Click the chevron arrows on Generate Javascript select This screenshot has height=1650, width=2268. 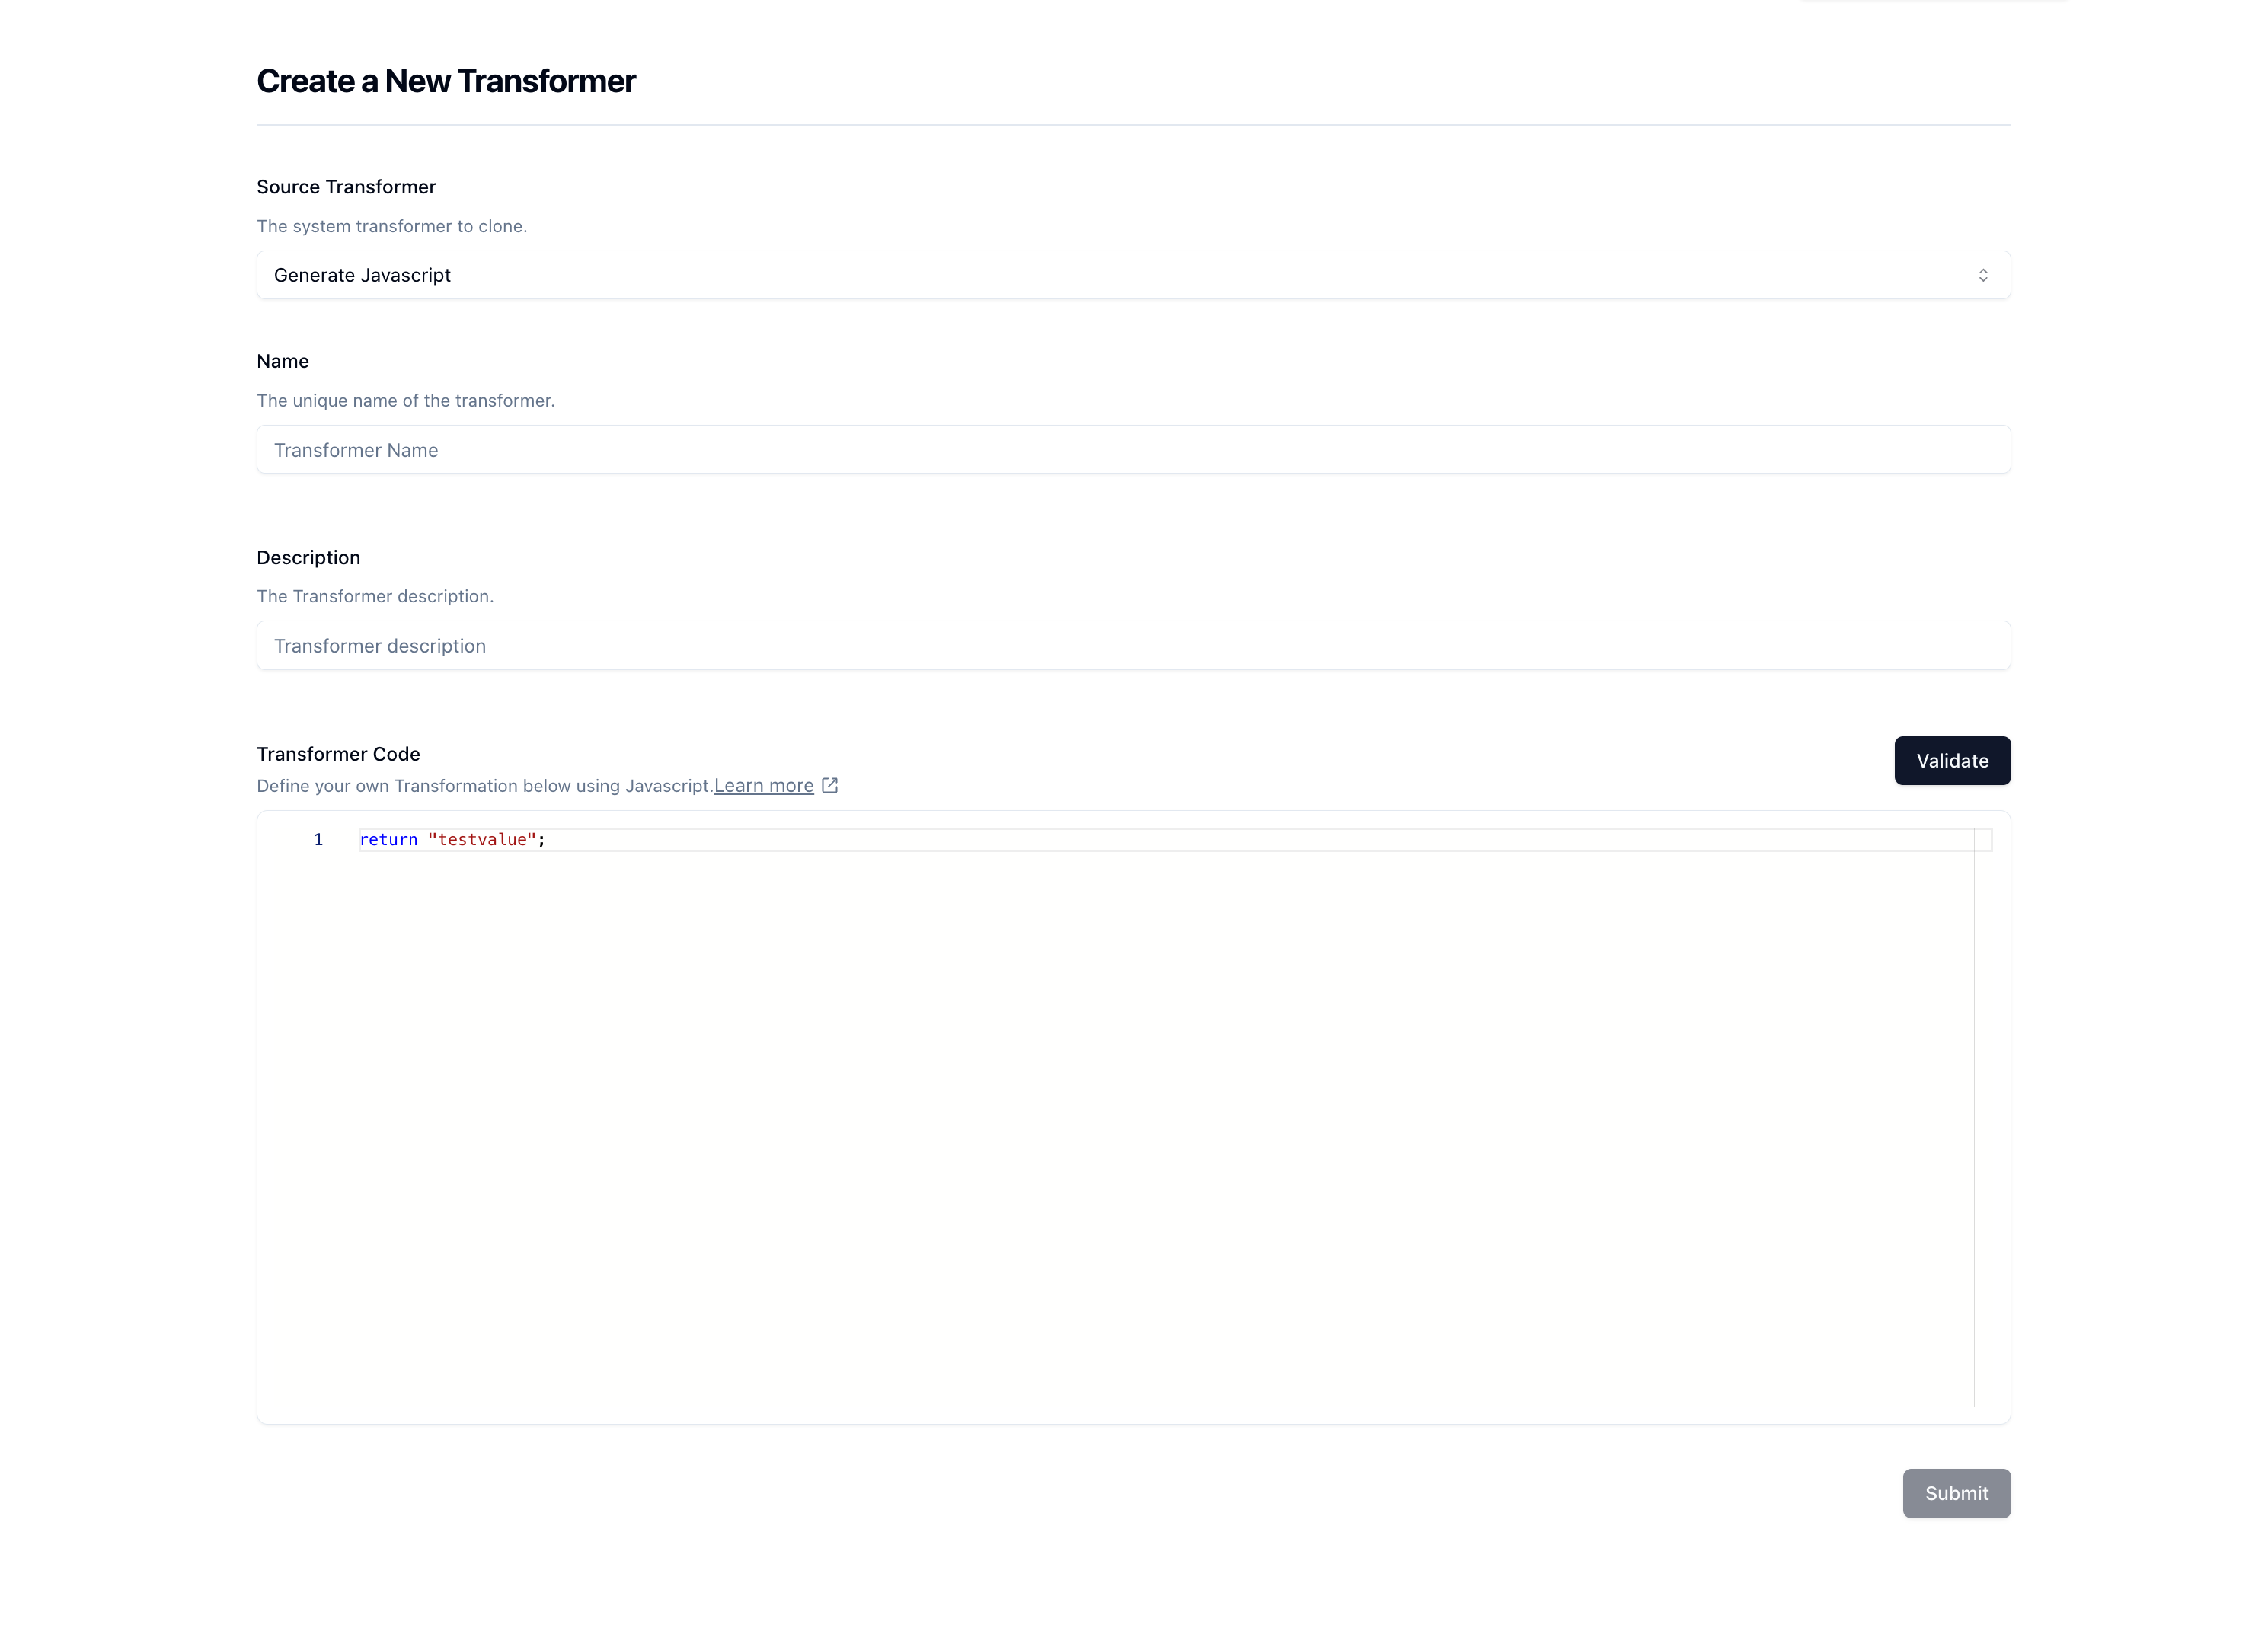point(1983,275)
